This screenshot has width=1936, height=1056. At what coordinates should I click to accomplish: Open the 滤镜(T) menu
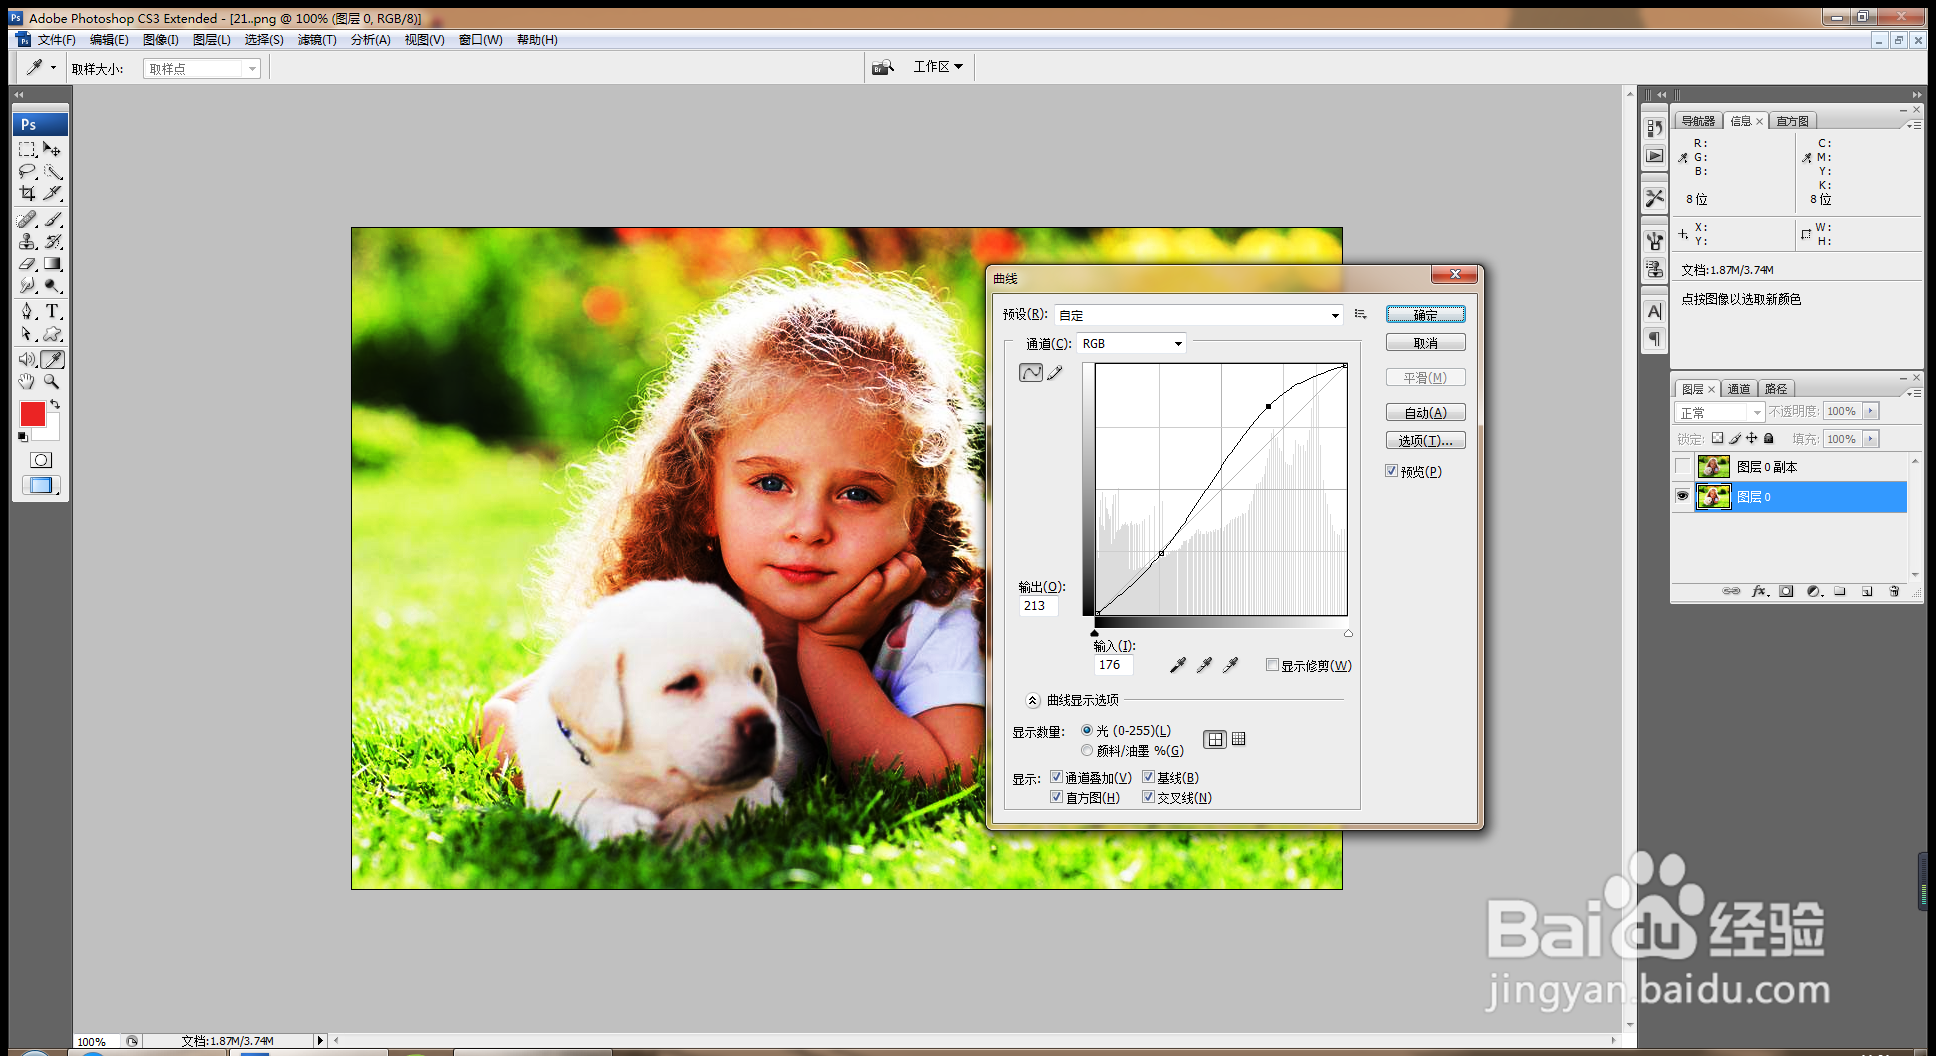(x=317, y=40)
